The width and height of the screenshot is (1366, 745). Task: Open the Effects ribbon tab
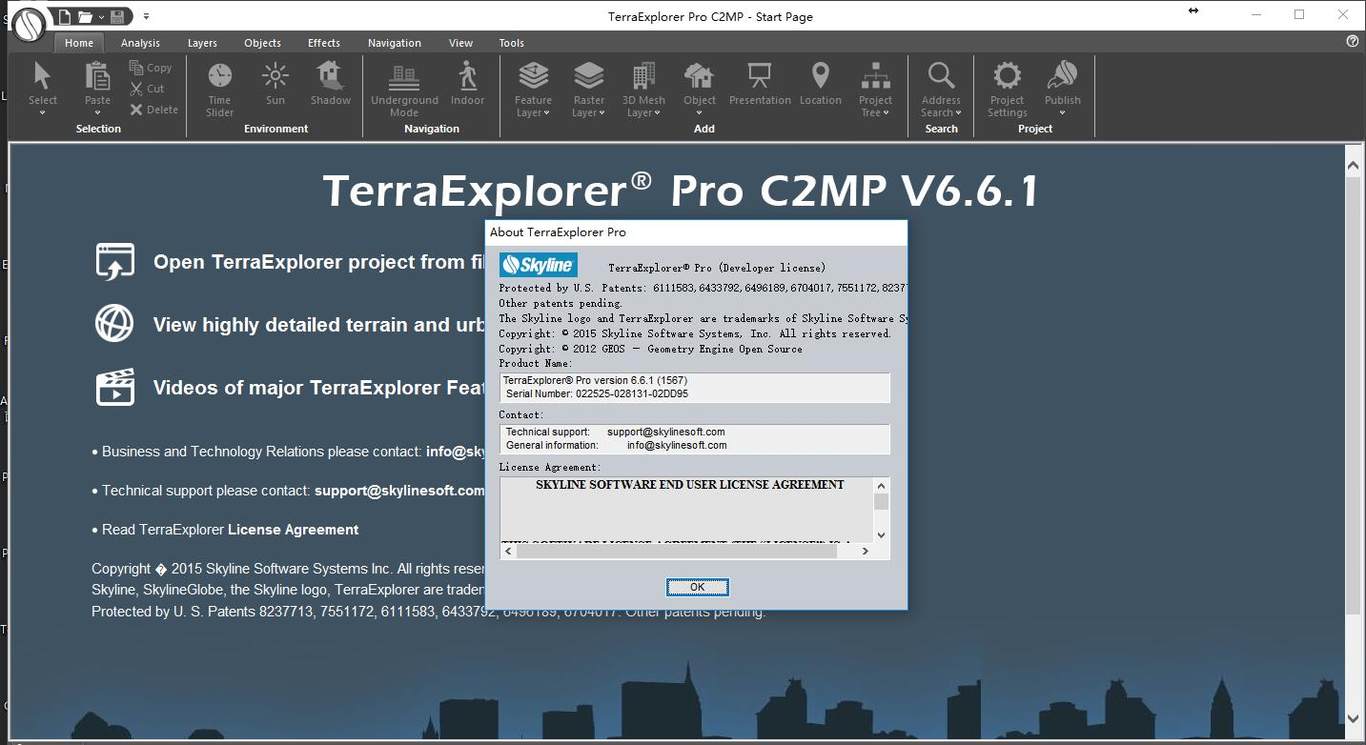pos(324,43)
